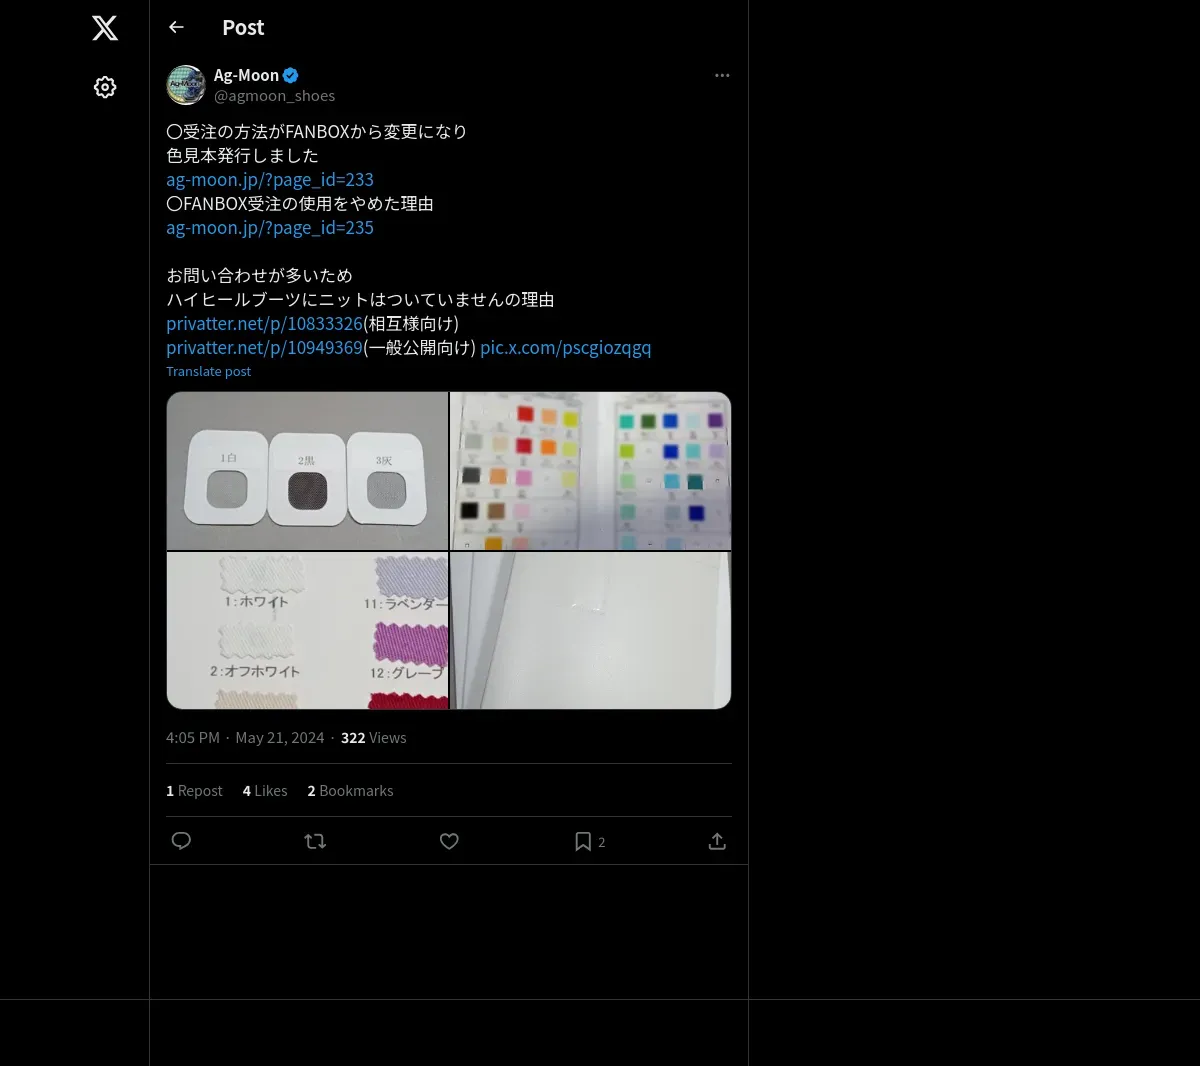Click the share upload icon
Image resolution: width=1200 pixels, height=1066 pixels.
coord(717,841)
